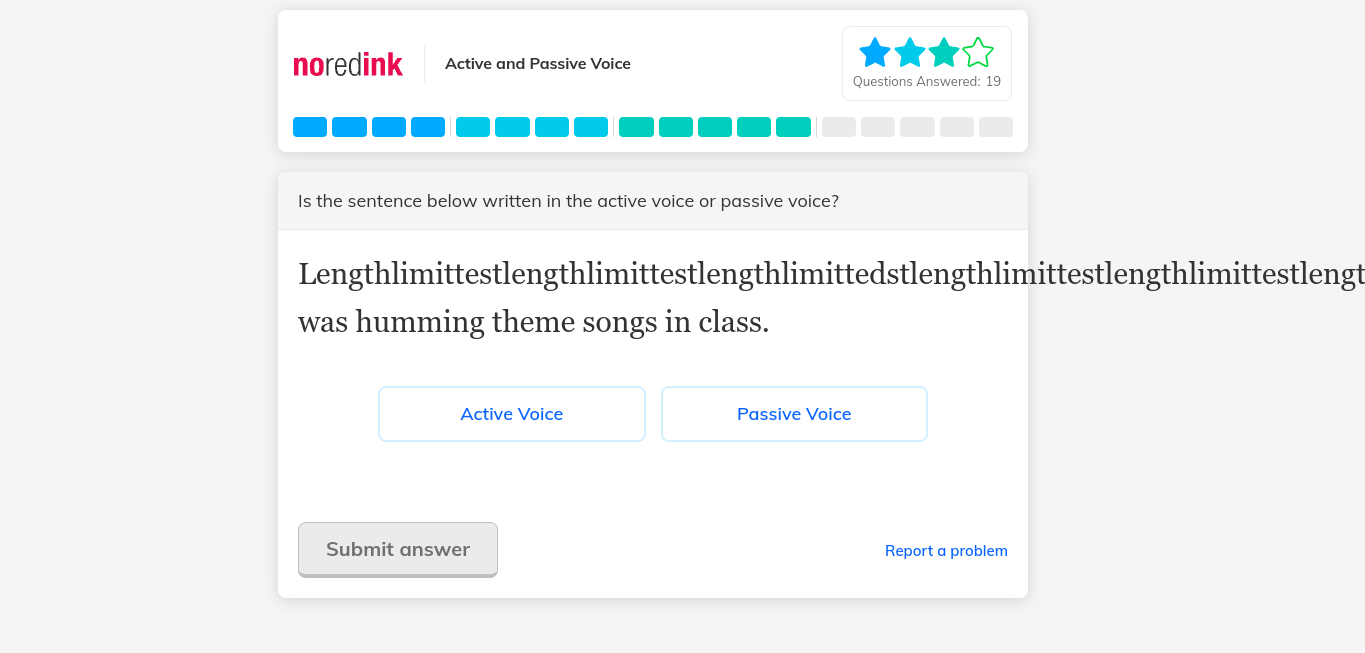Click the first blue star
The width and height of the screenshot is (1365, 653).
tap(875, 52)
